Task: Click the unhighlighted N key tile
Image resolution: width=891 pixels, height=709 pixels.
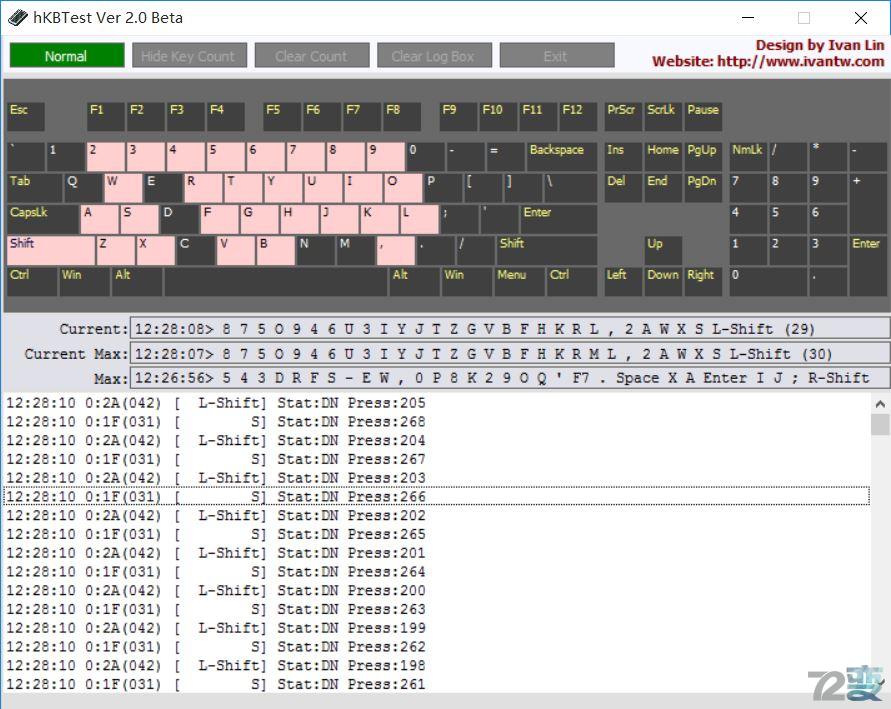Action: click(x=315, y=251)
